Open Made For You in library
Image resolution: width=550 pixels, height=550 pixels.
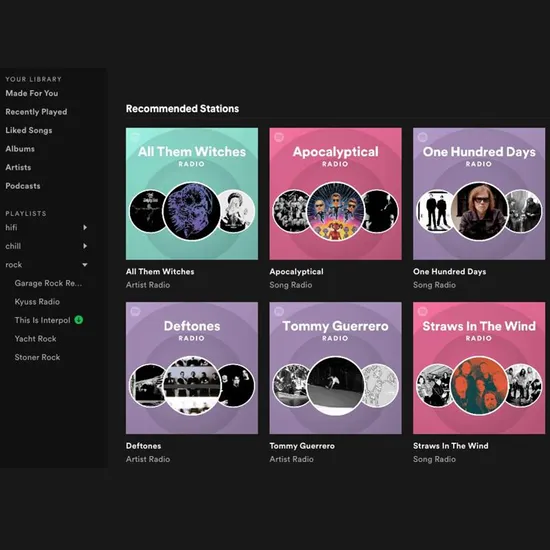pos(32,93)
